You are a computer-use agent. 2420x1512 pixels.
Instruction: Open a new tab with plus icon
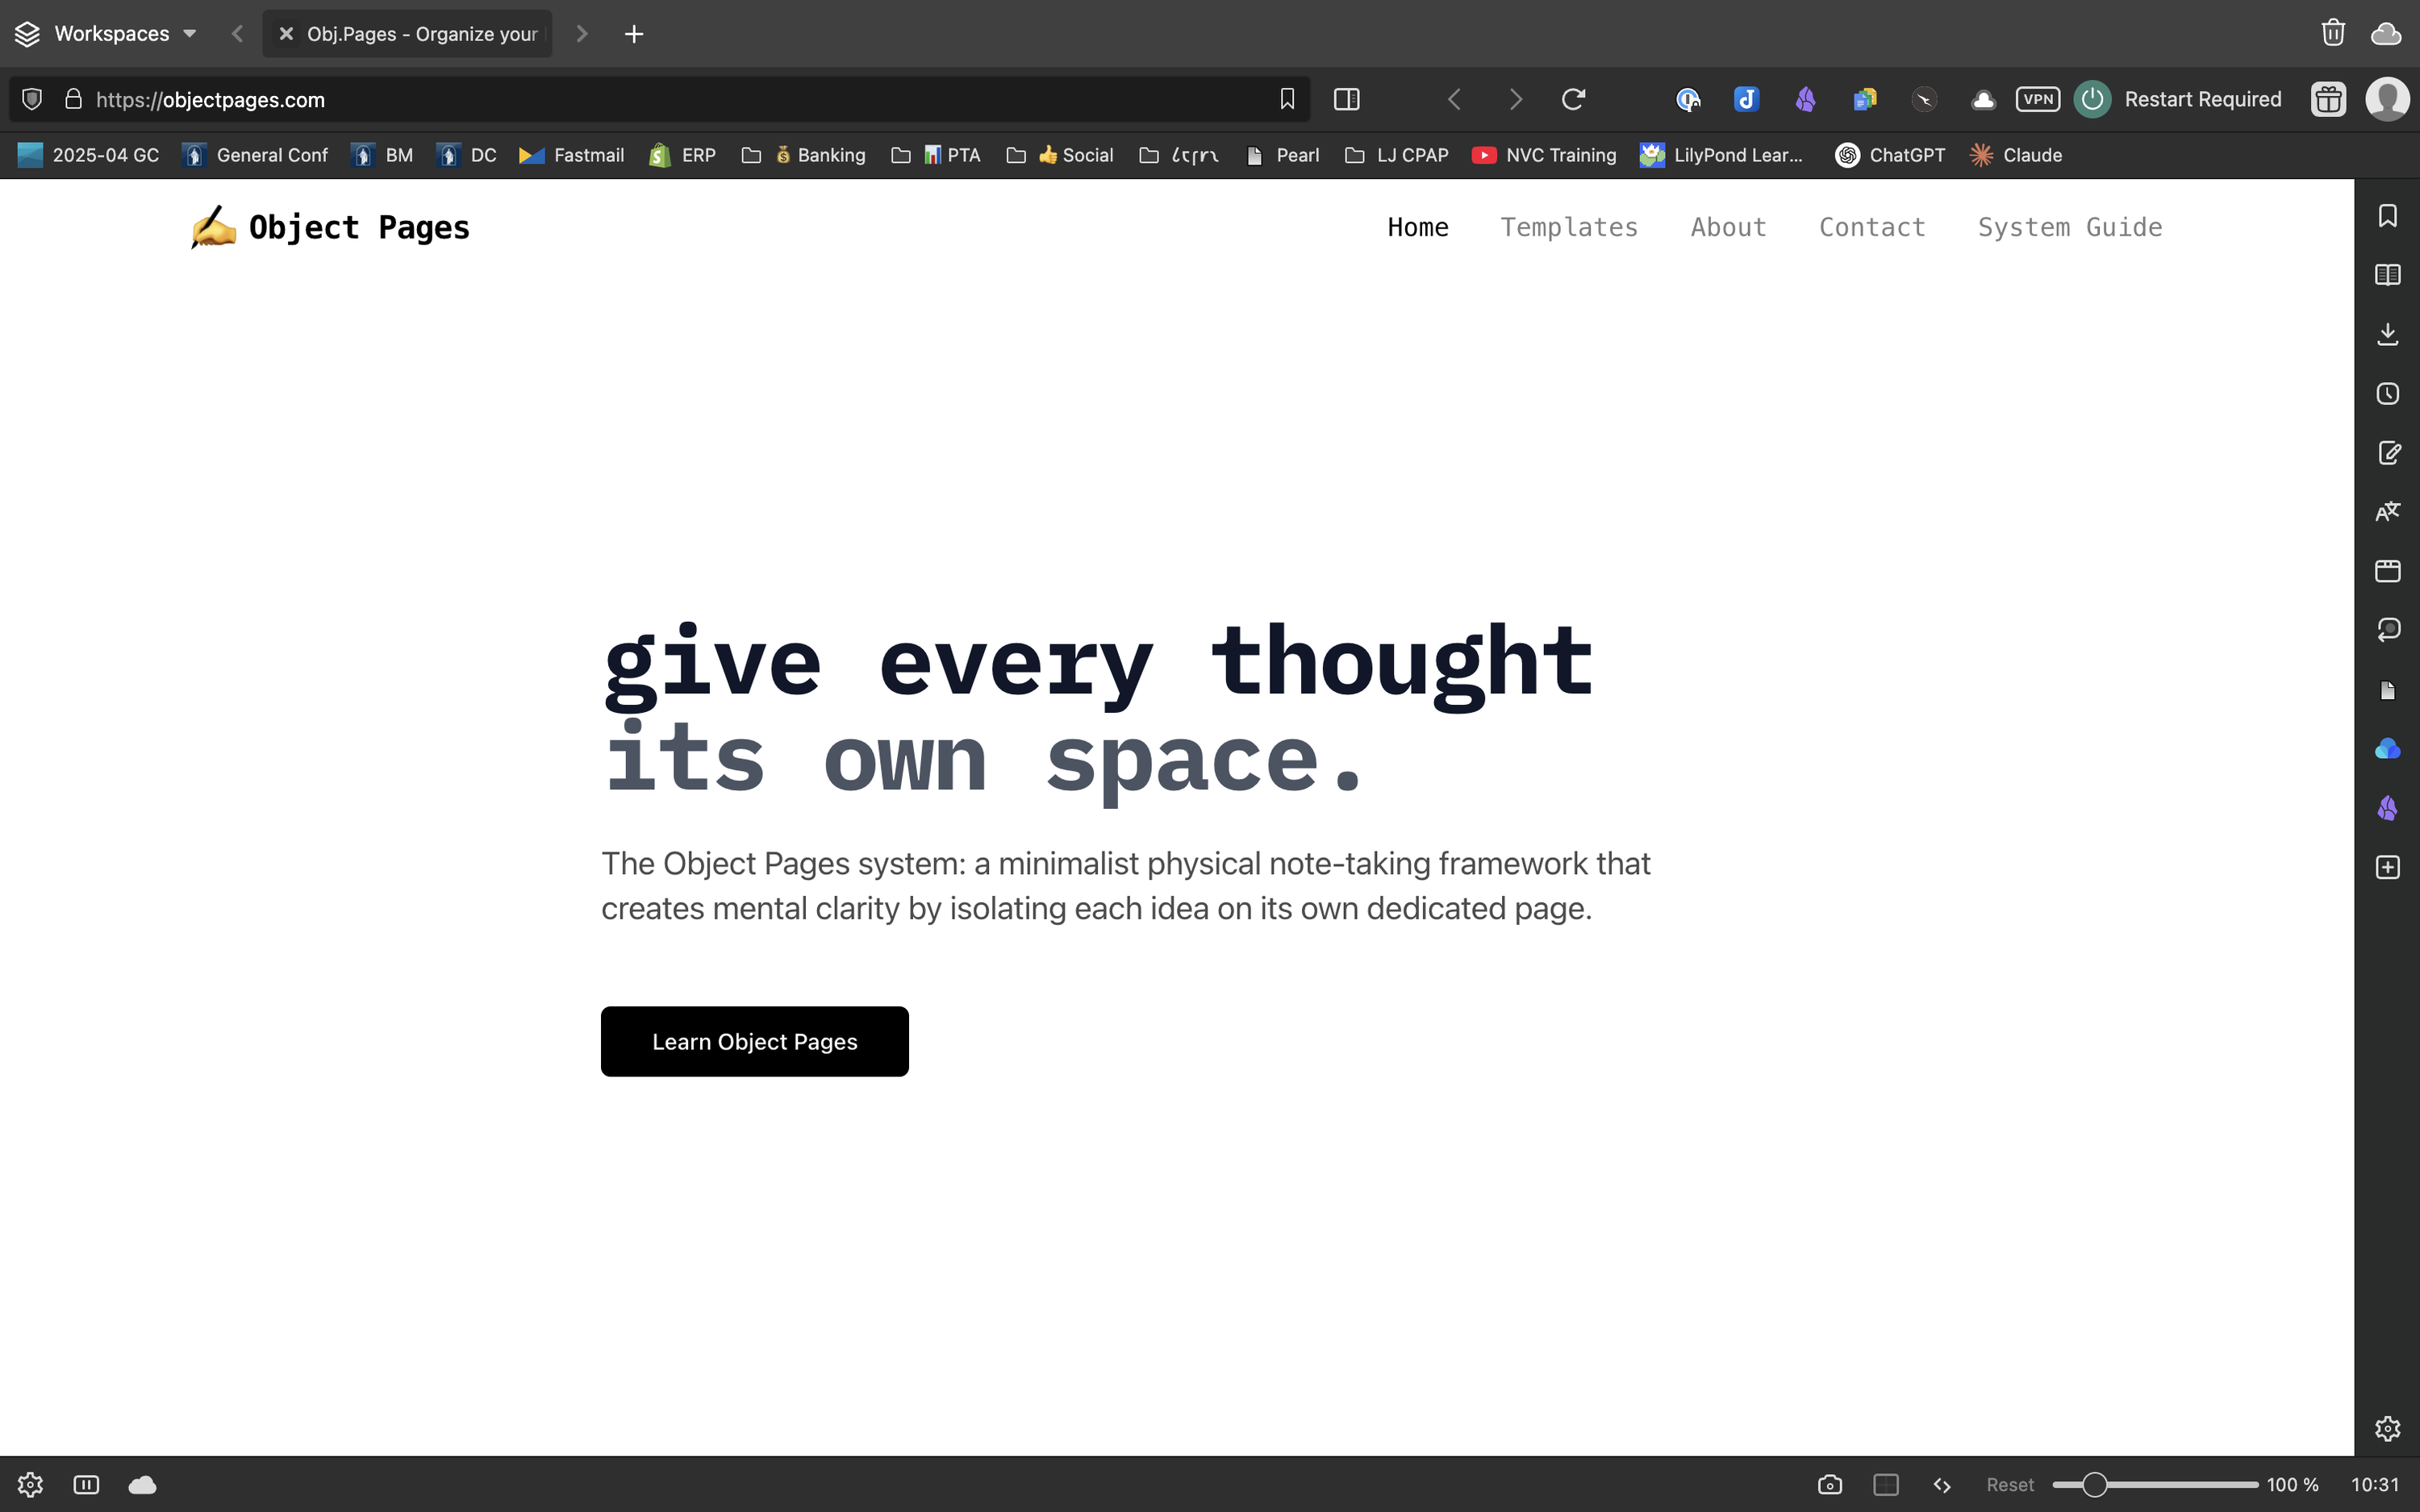634,34
